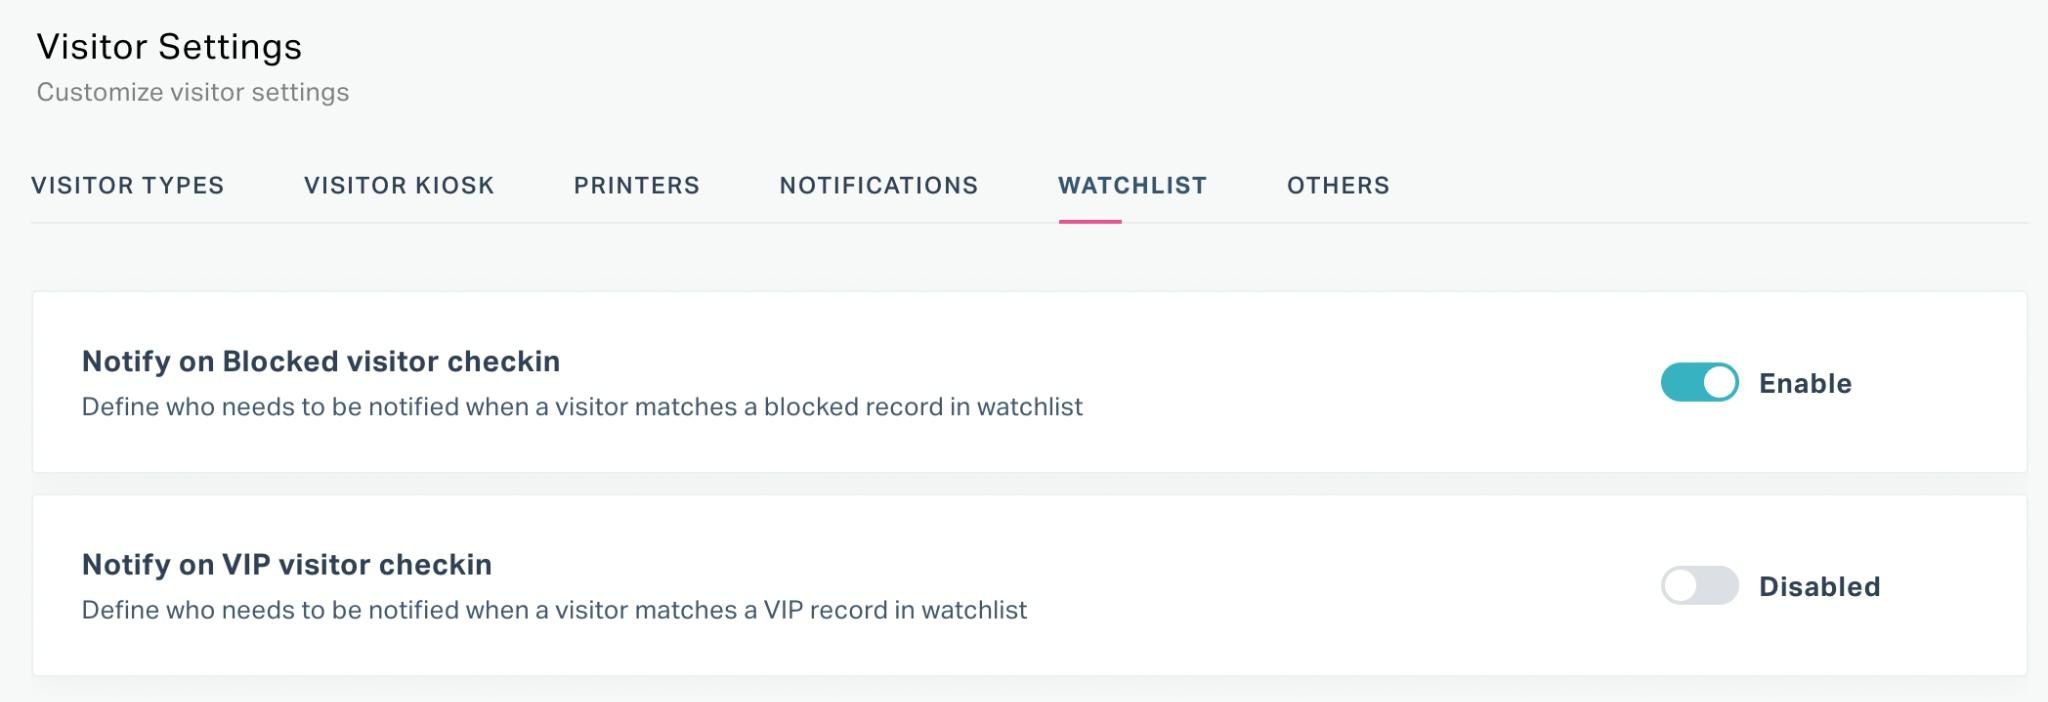The height and width of the screenshot is (702, 2048).
Task: Click the Notify on Blocked visitor checkin title
Action: 321,362
